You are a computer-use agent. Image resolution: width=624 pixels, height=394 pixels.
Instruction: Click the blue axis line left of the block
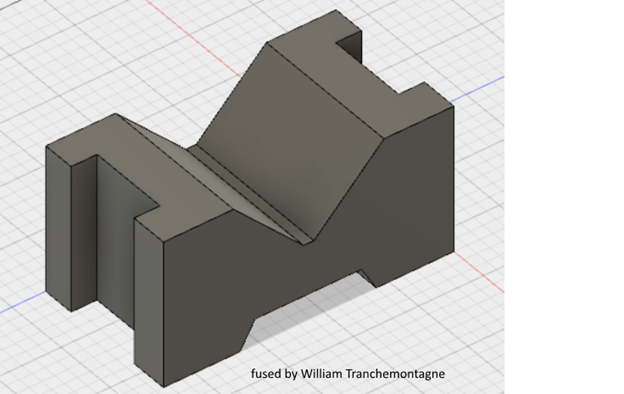coord(23,302)
